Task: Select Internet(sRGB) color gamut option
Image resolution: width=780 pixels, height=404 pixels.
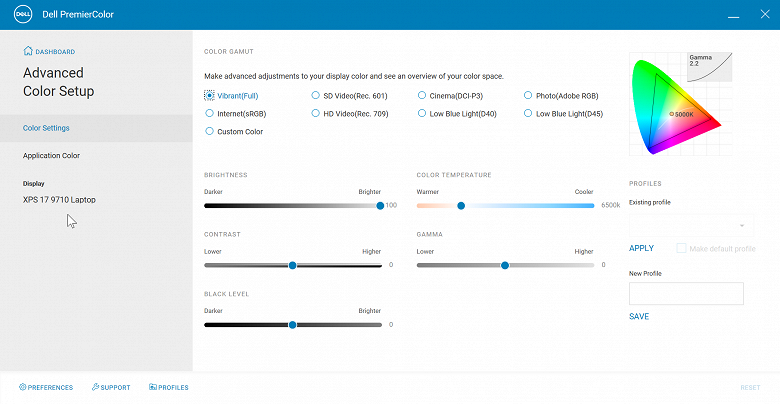Action: click(x=210, y=113)
